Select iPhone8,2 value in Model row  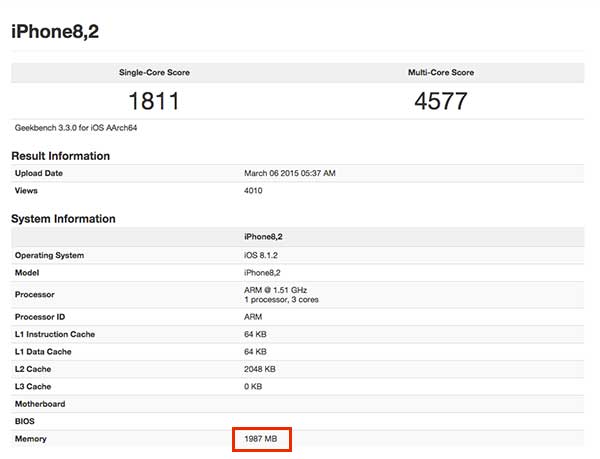[262, 273]
